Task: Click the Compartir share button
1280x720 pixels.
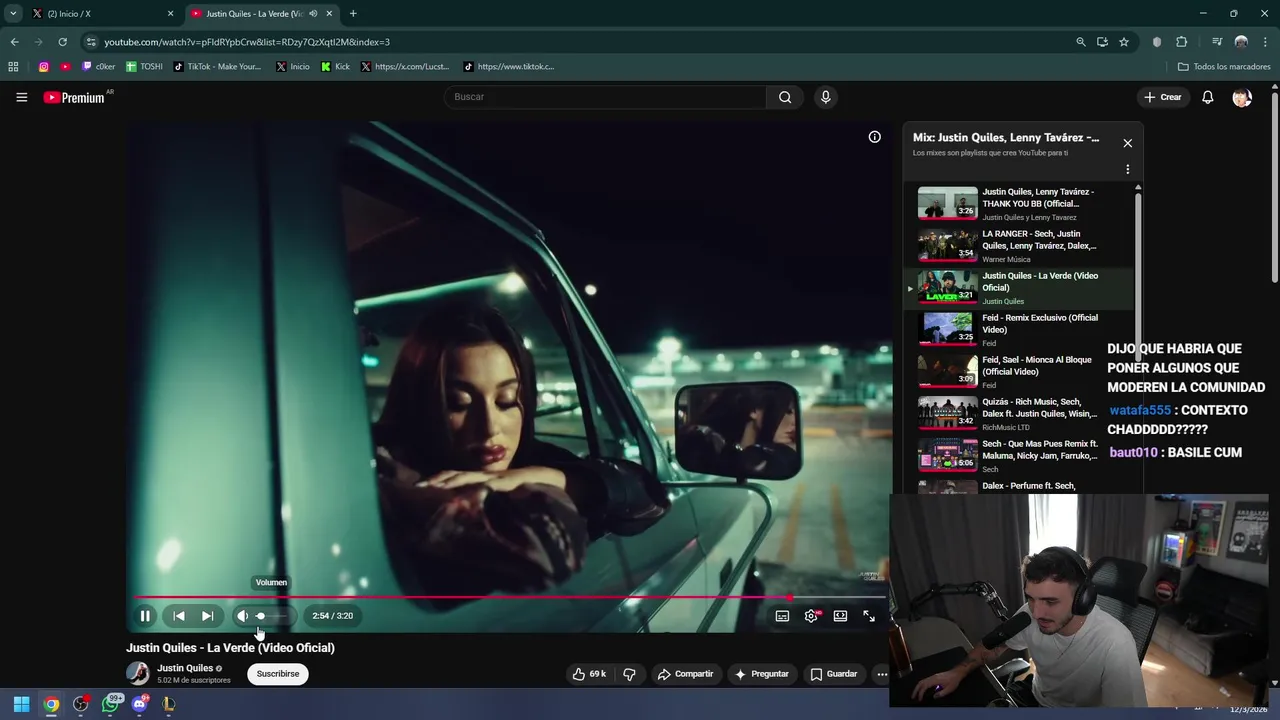Action: (685, 674)
